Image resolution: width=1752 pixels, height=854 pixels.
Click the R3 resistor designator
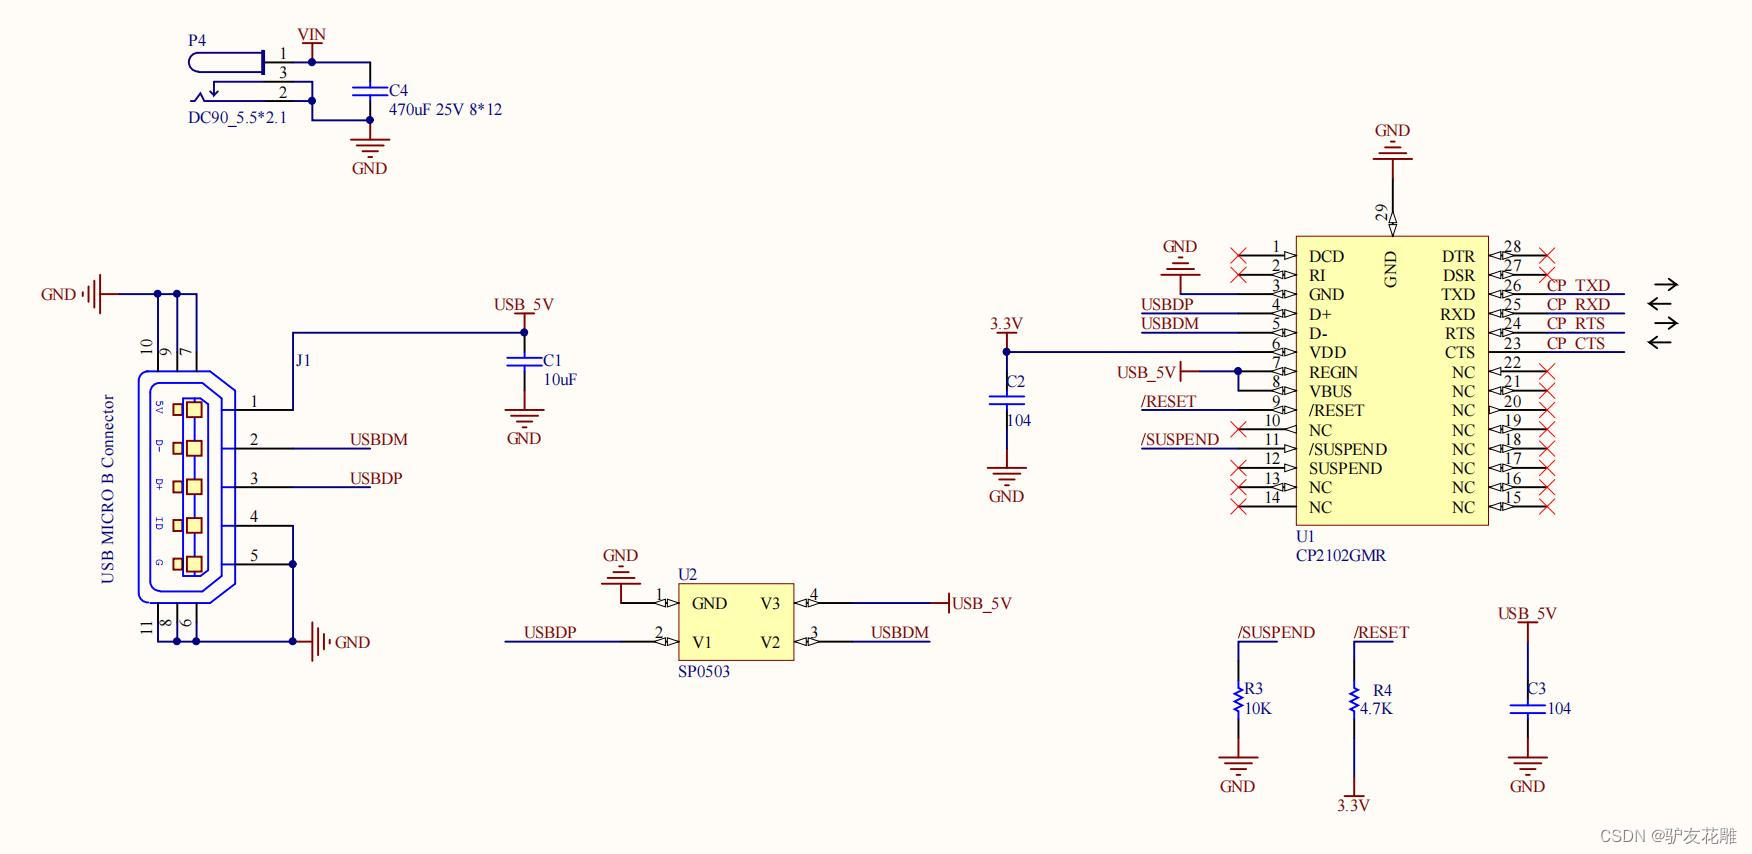(1253, 688)
